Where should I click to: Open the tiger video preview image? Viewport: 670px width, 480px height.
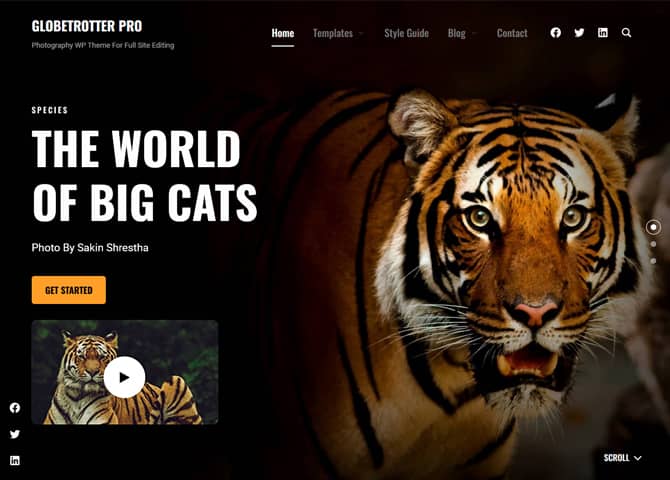pos(125,372)
